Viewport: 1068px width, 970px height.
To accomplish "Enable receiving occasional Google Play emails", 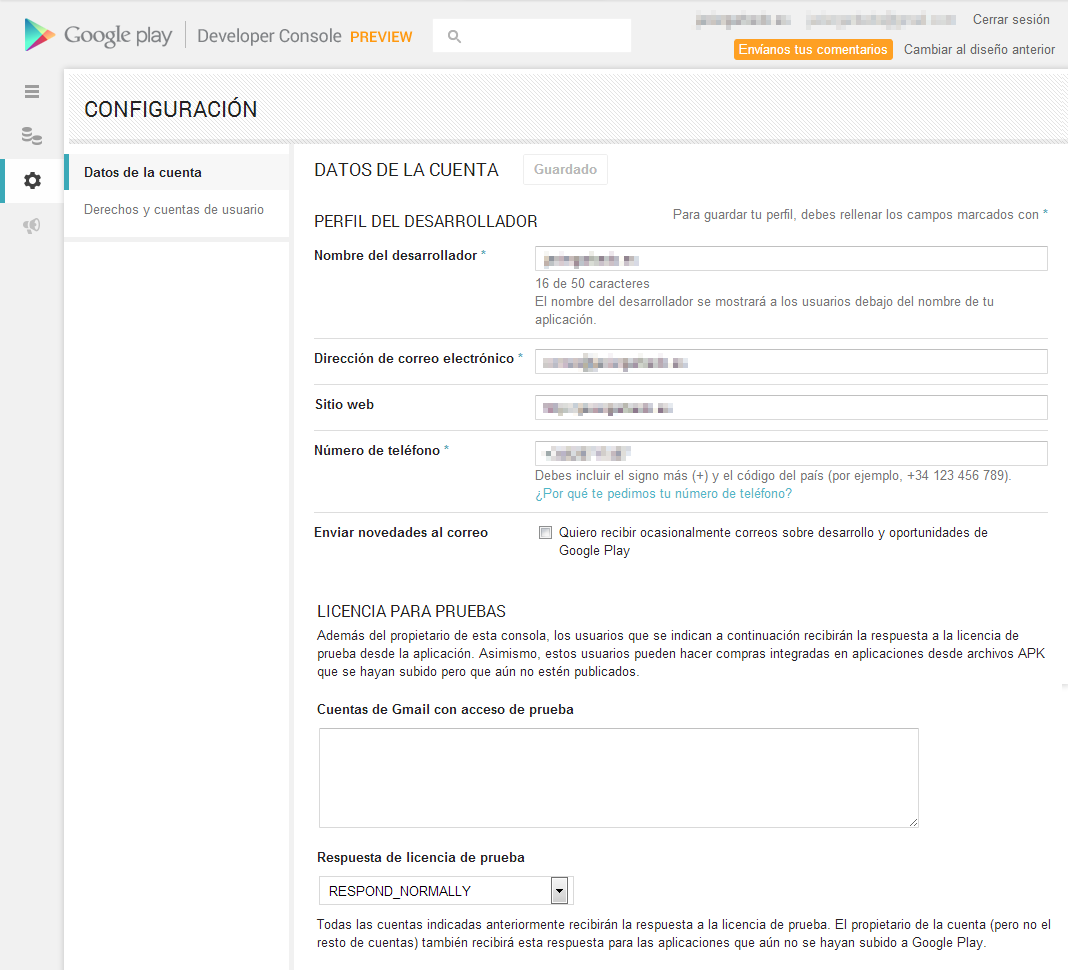I will 545,533.
